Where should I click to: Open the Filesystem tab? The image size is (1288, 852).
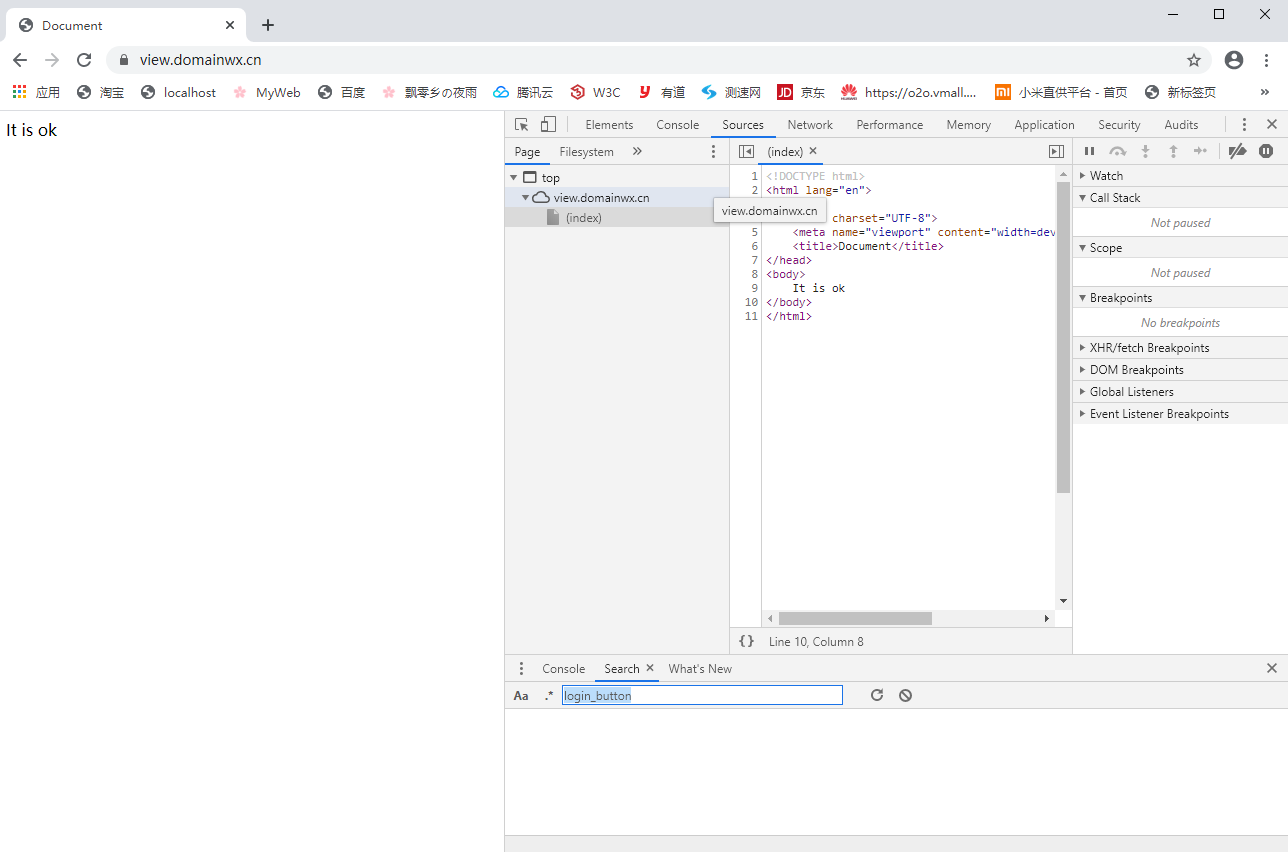[x=586, y=152]
